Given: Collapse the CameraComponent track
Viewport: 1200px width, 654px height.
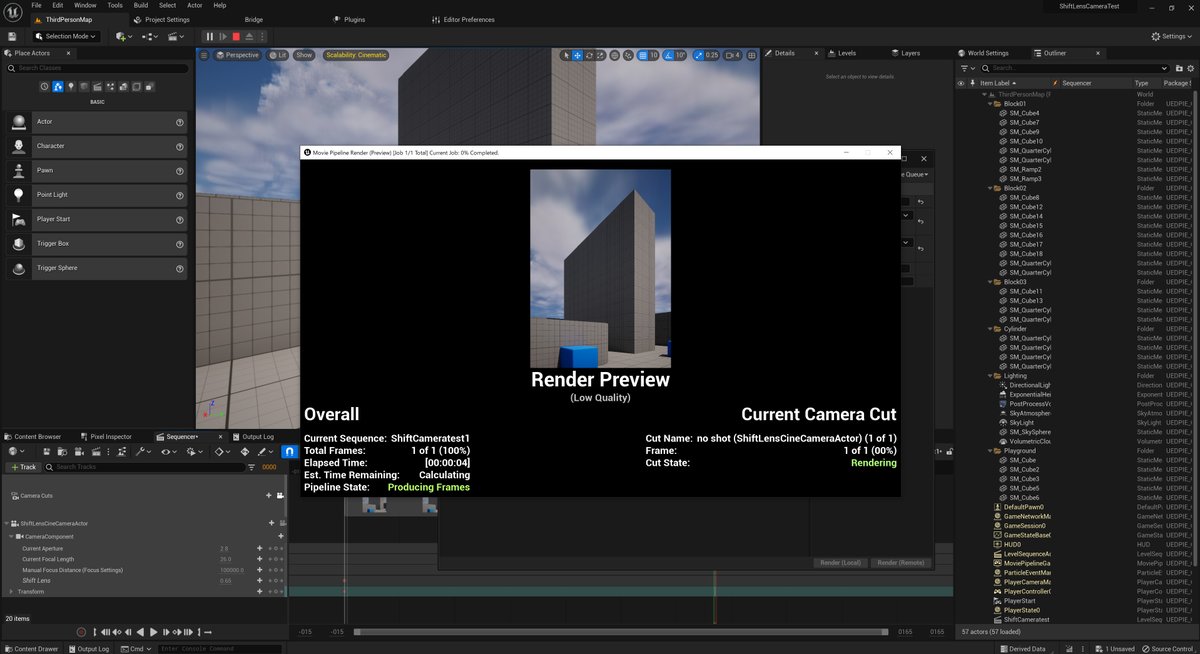Looking at the screenshot, I should pyautogui.click(x=11, y=536).
